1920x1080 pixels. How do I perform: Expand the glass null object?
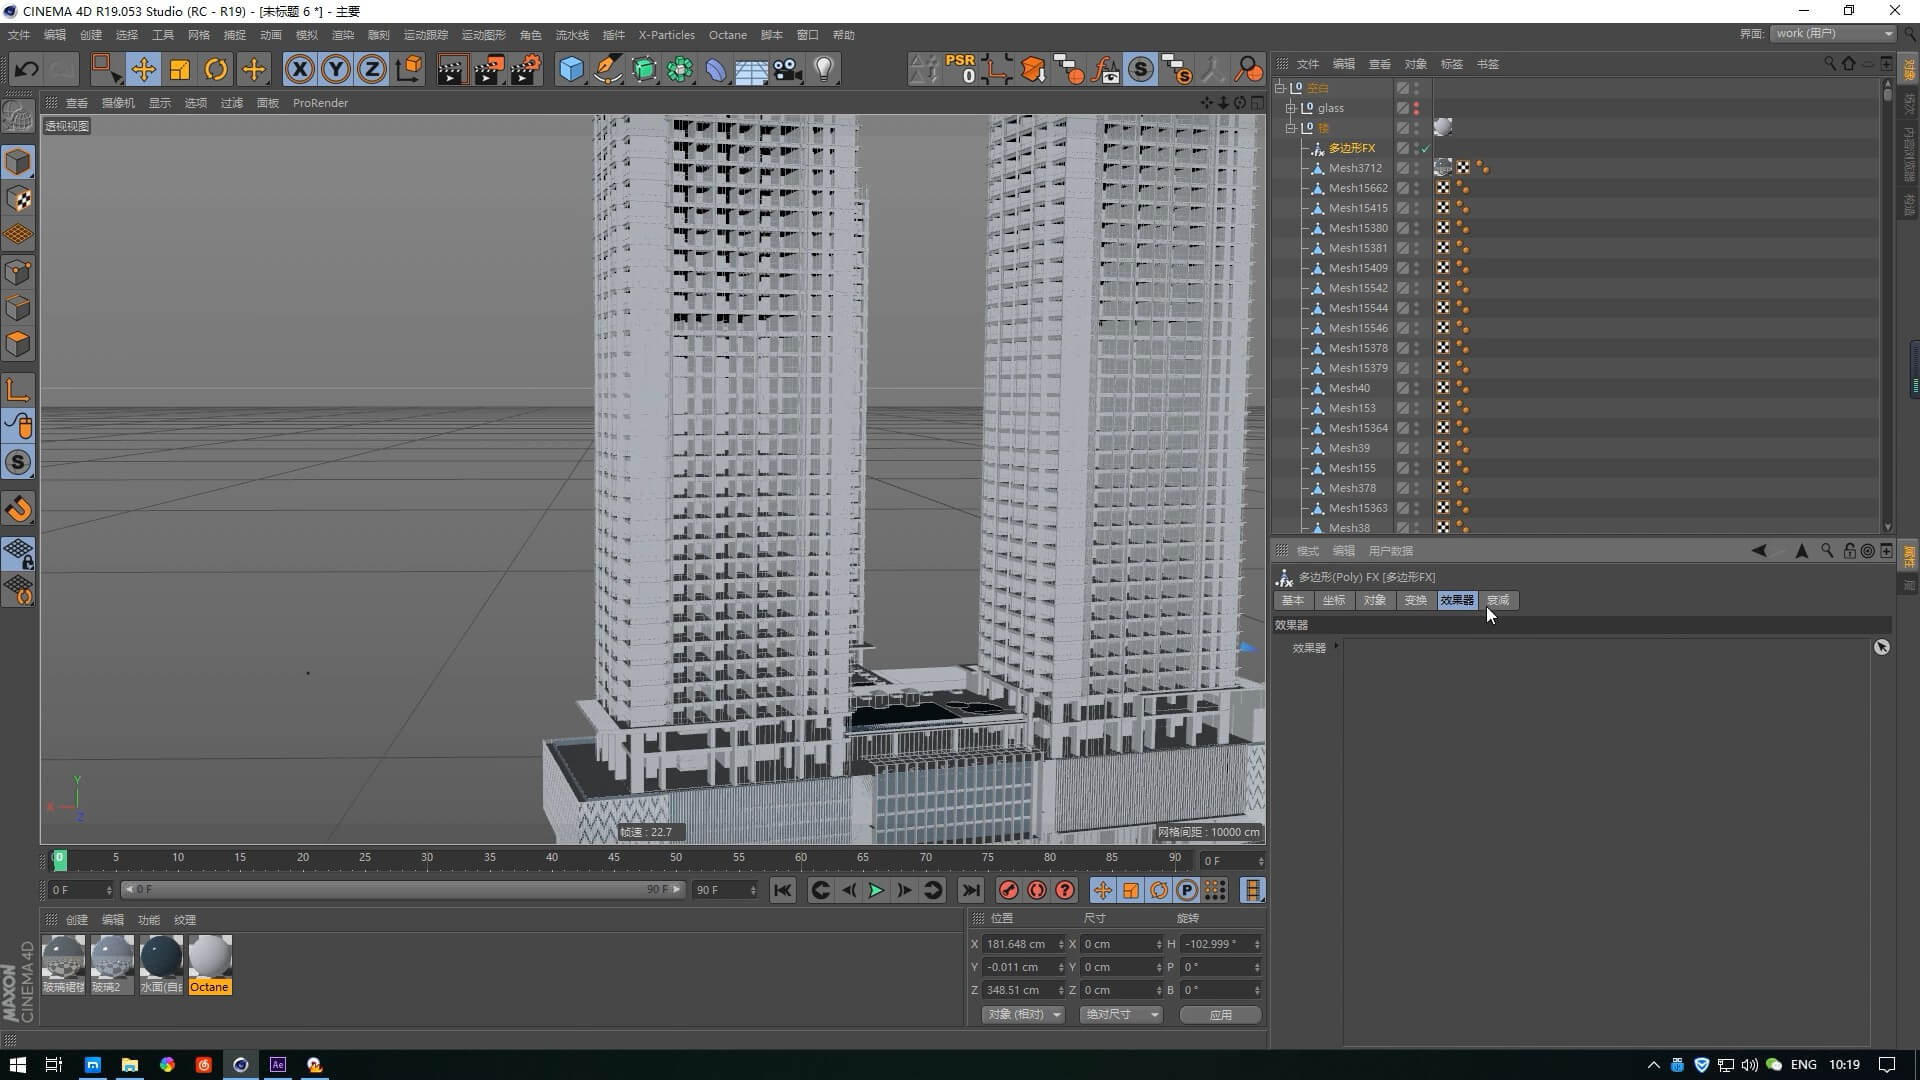pos(1291,108)
